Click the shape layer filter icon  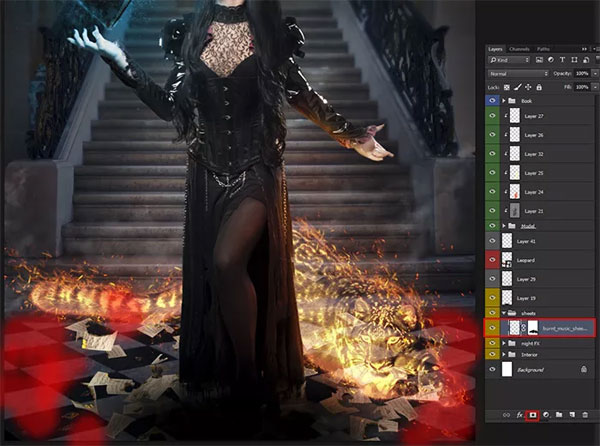coord(574,60)
